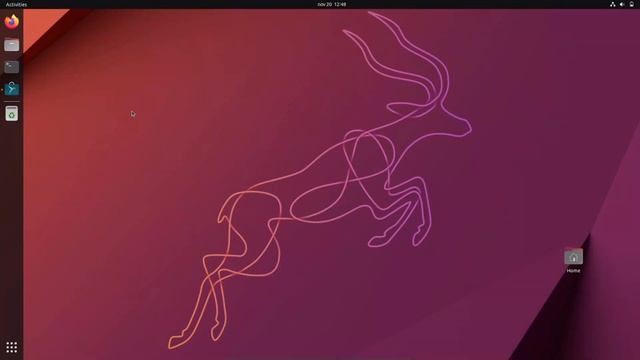Click the power icon in top bar
Screen dimensions: 640x360
[631, 4]
